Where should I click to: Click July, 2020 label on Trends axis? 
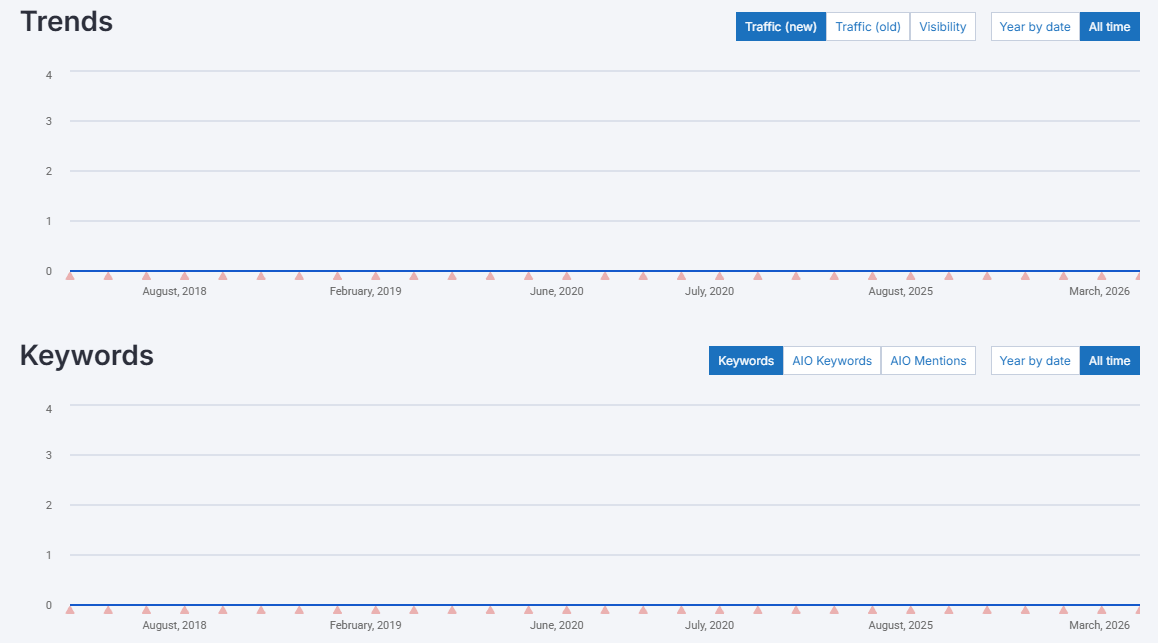[709, 292]
